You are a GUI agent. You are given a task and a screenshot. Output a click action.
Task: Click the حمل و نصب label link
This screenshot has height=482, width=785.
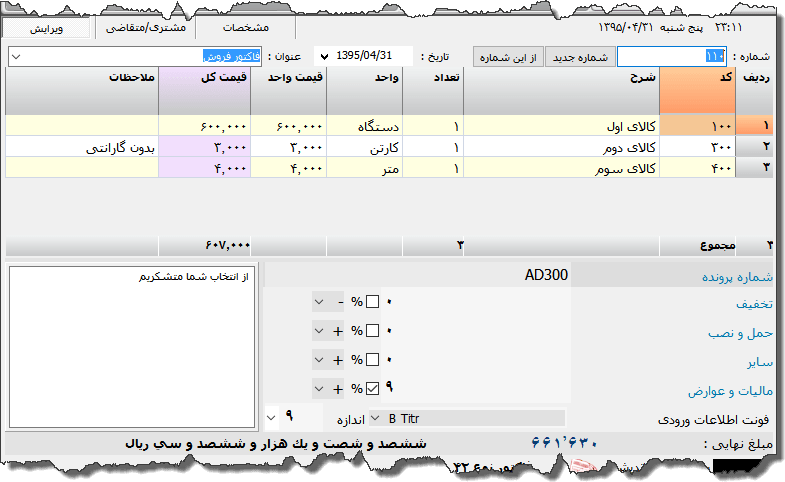740,333
